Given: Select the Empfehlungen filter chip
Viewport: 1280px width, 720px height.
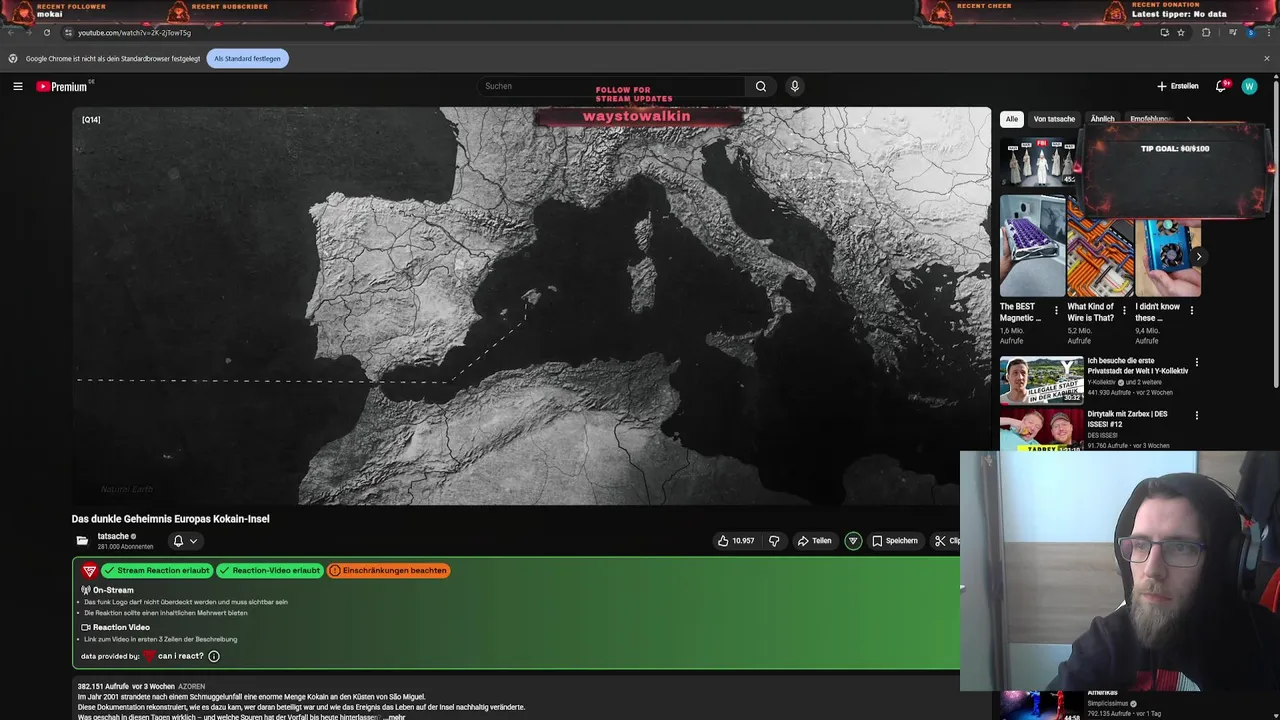Looking at the screenshot, I should pos(1150,119).
